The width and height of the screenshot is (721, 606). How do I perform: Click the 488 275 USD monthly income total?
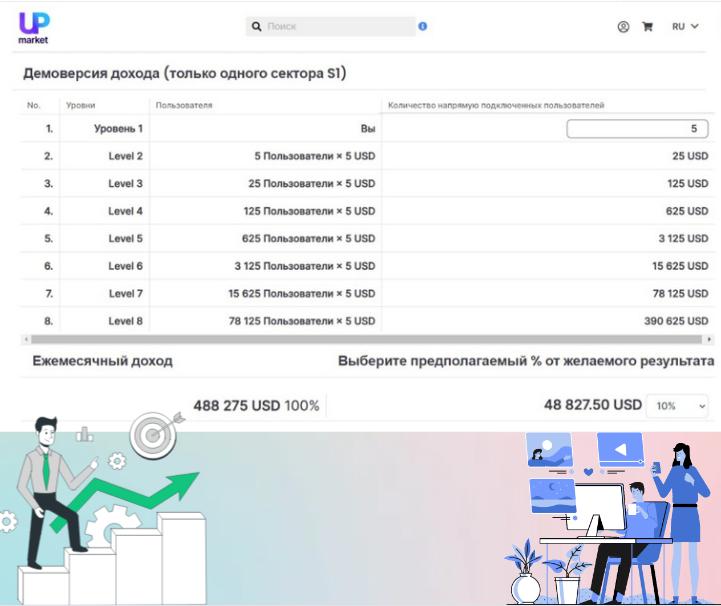pyautogui.click(x=236, y=405)
